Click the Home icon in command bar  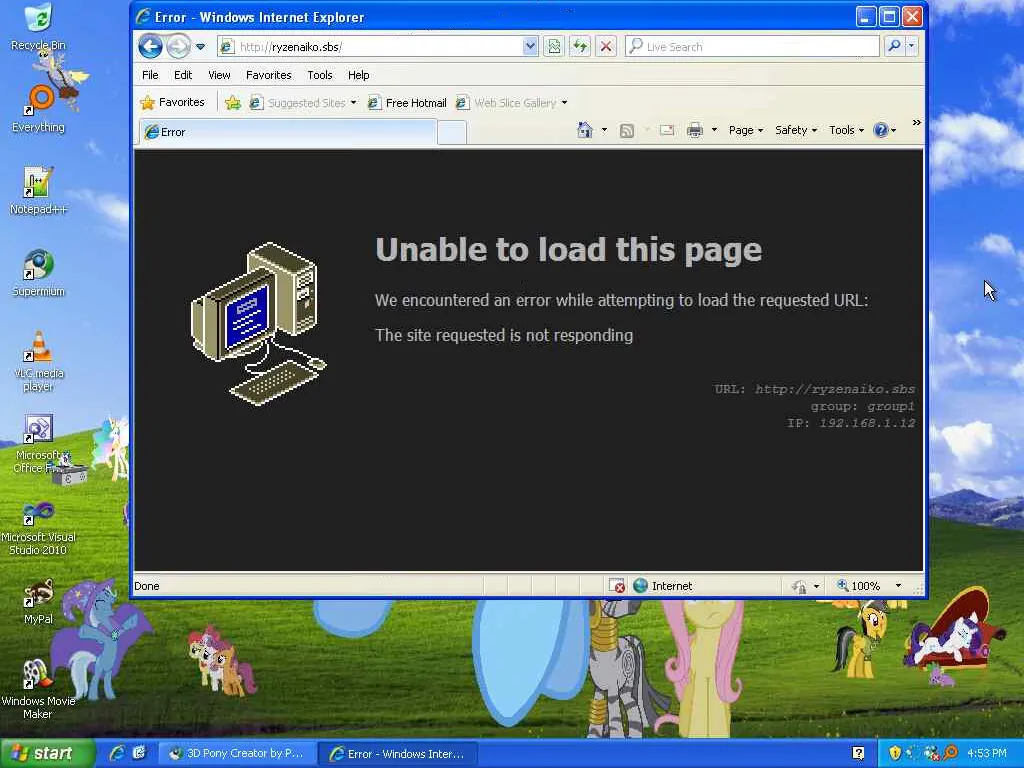(x=585, y=130)
